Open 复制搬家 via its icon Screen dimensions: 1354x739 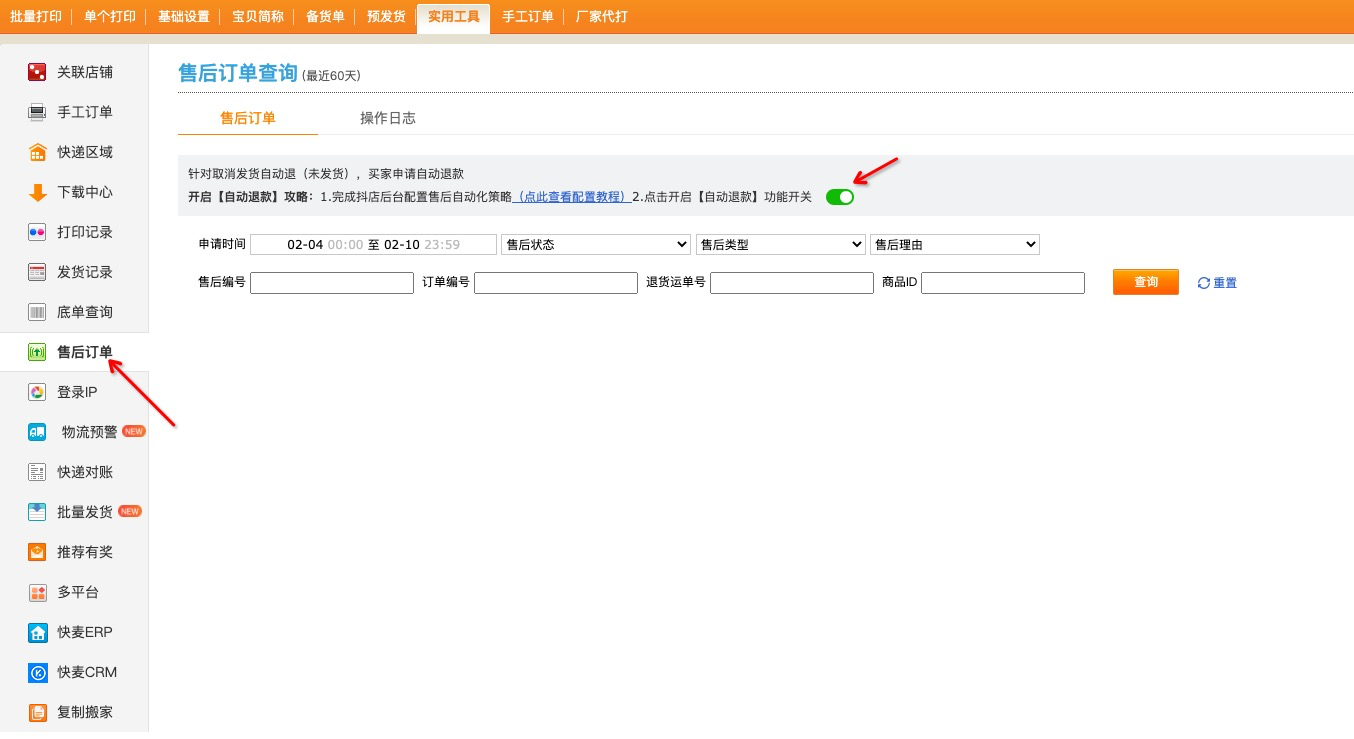[x=37, y=712]
